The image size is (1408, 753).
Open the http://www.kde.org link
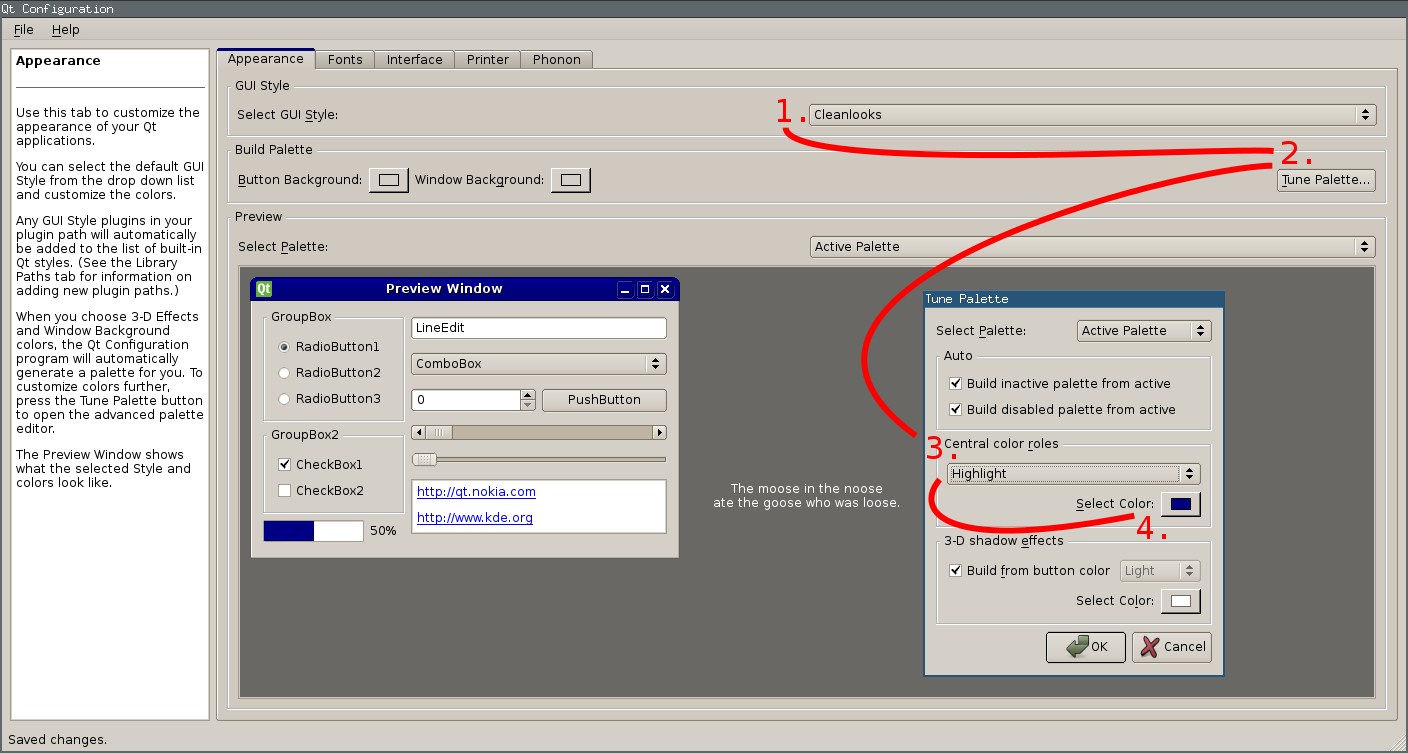[474, 518]
